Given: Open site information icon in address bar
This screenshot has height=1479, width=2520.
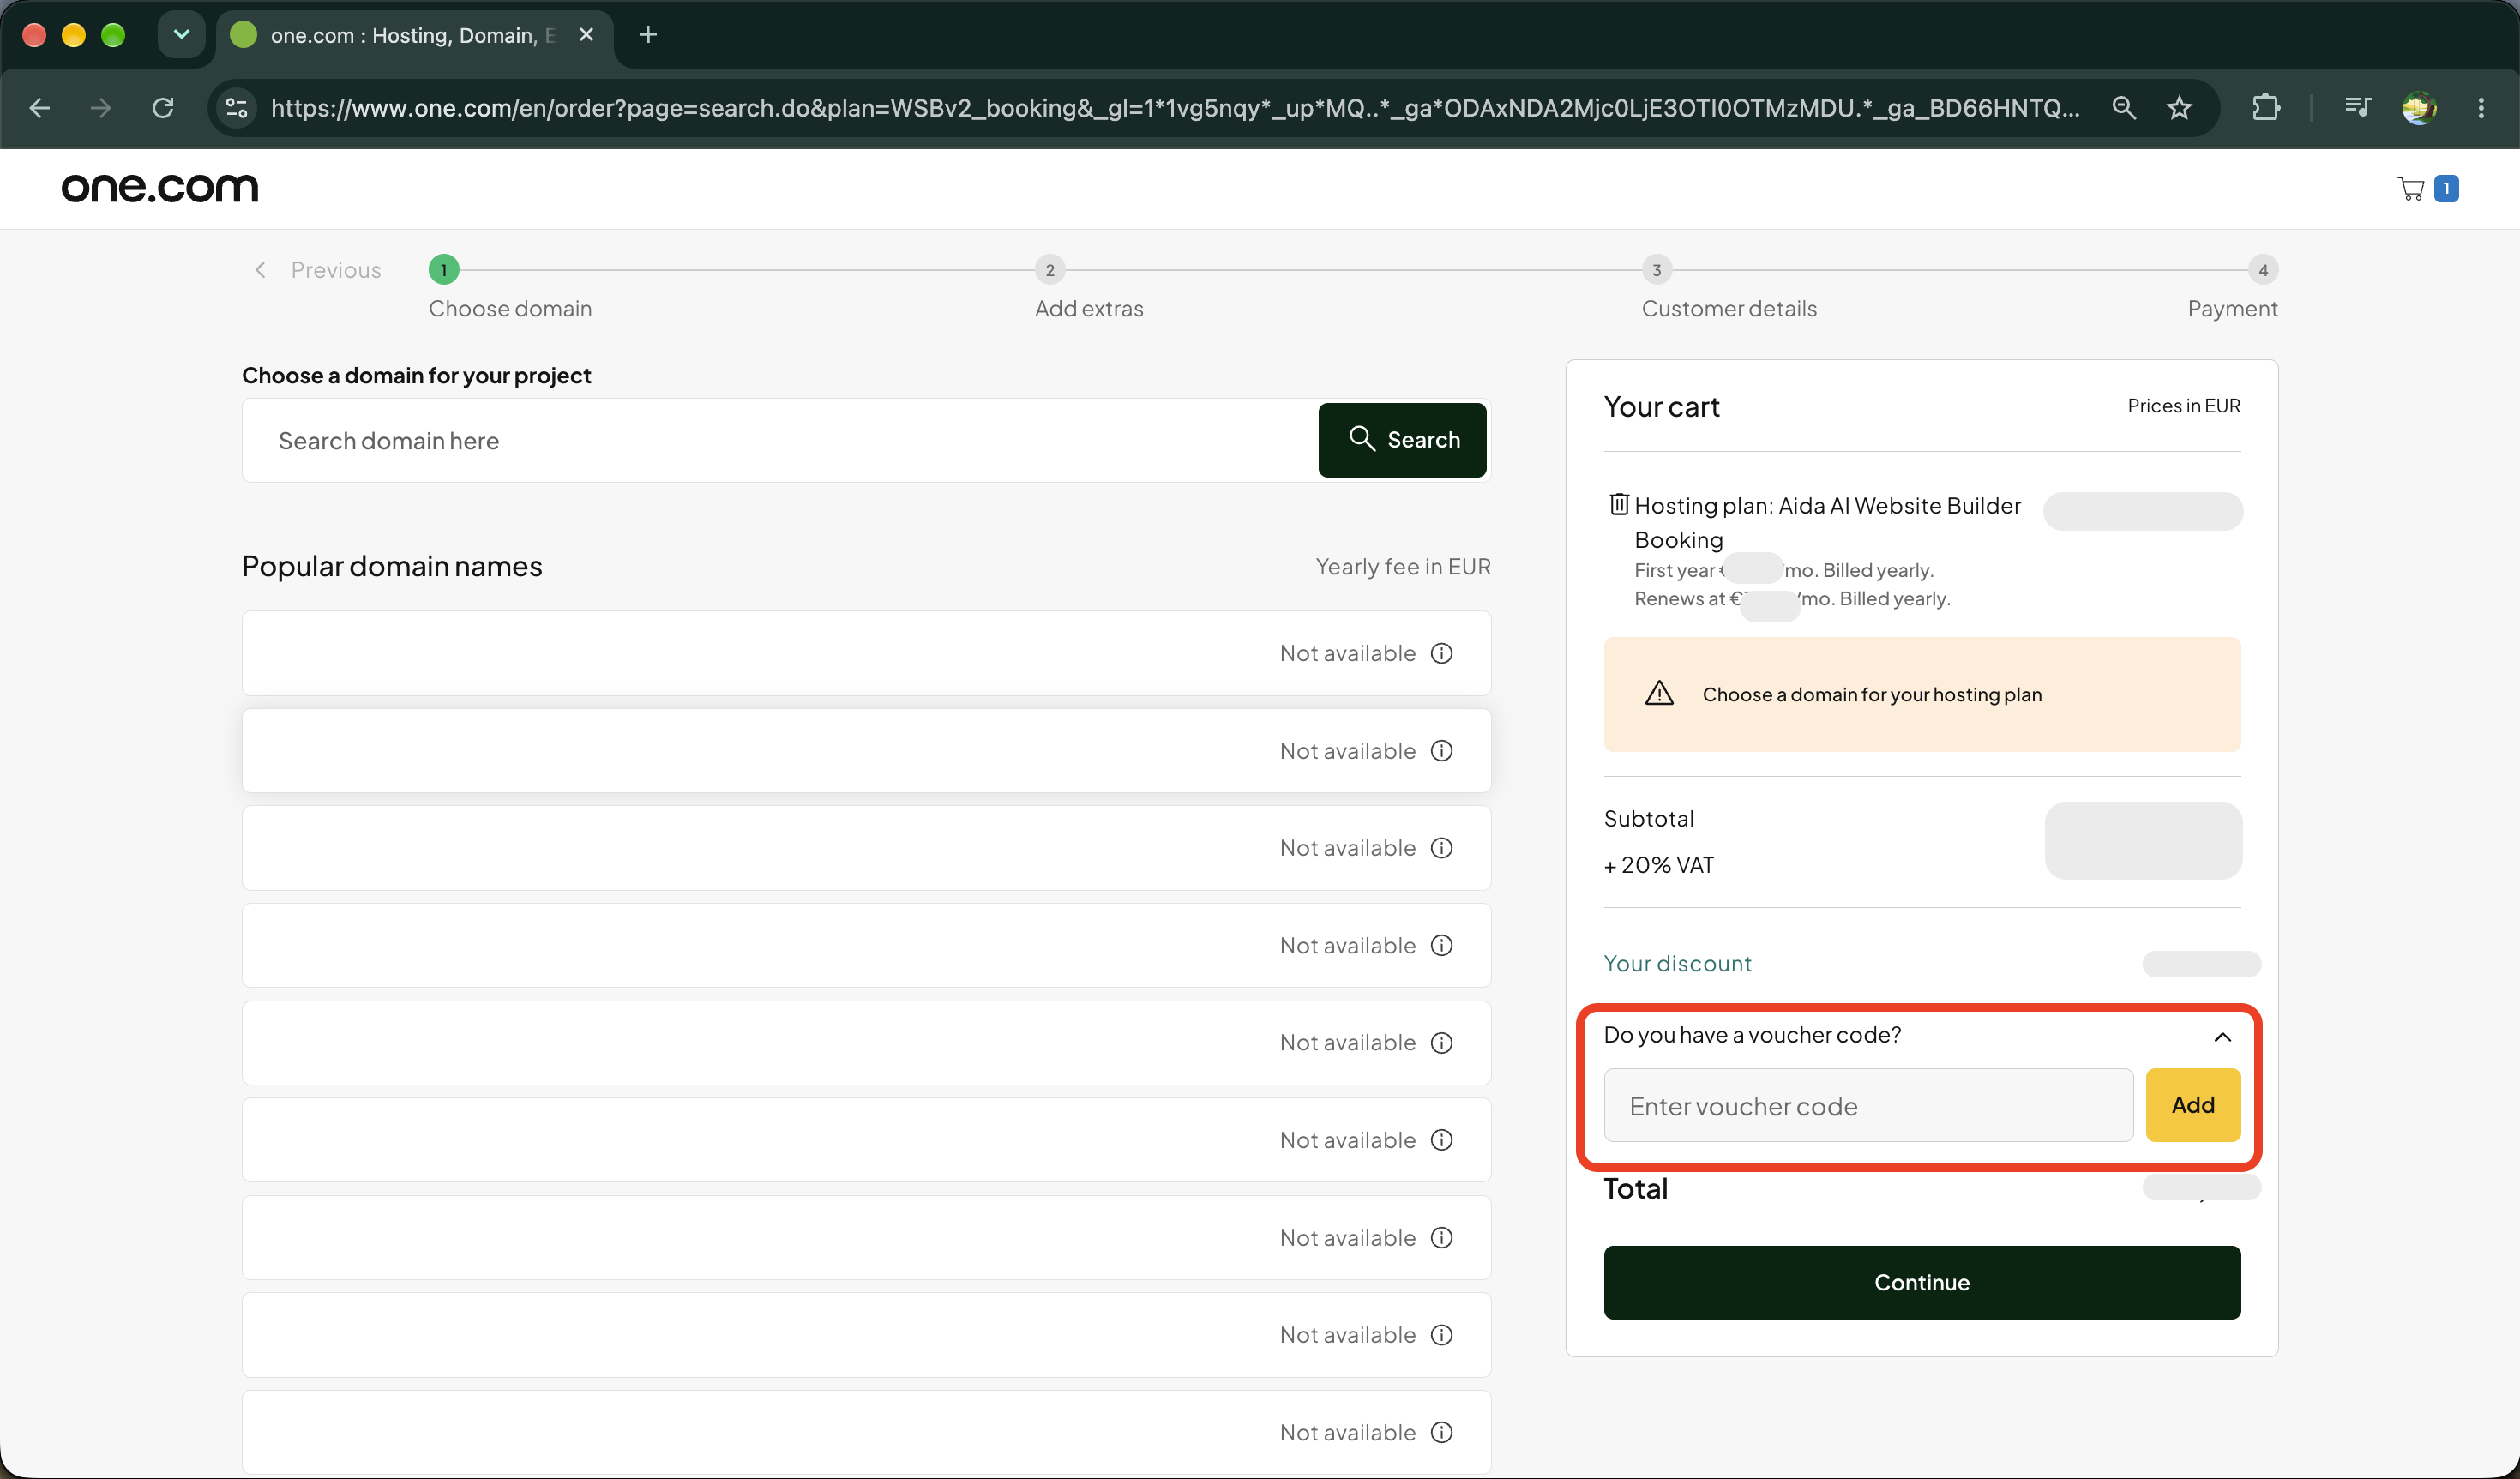Looking at the screenshot, I should coord(237,108).
